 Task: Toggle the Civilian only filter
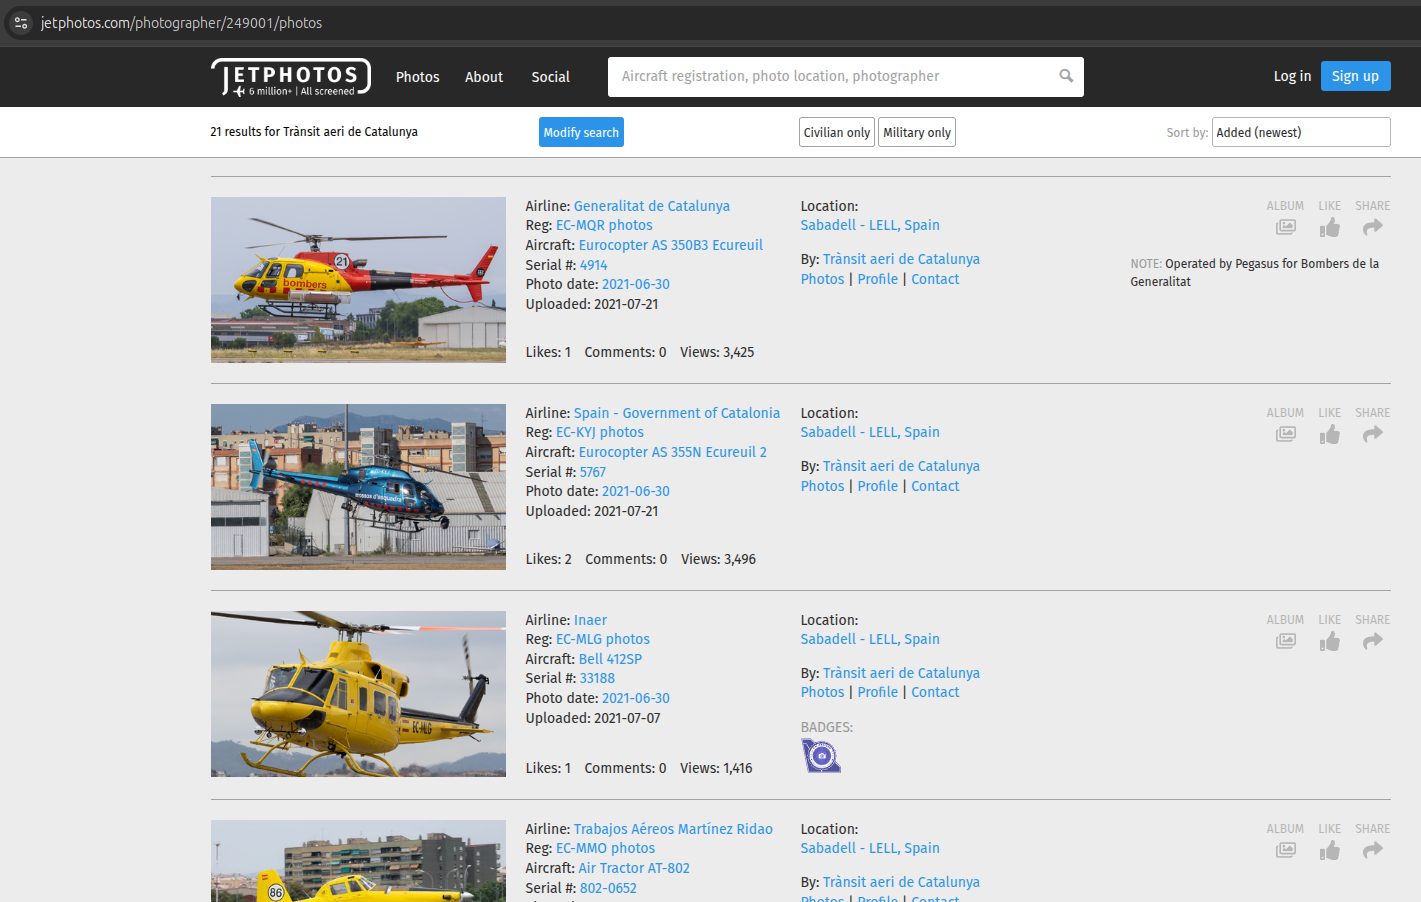tap(836, 133)
